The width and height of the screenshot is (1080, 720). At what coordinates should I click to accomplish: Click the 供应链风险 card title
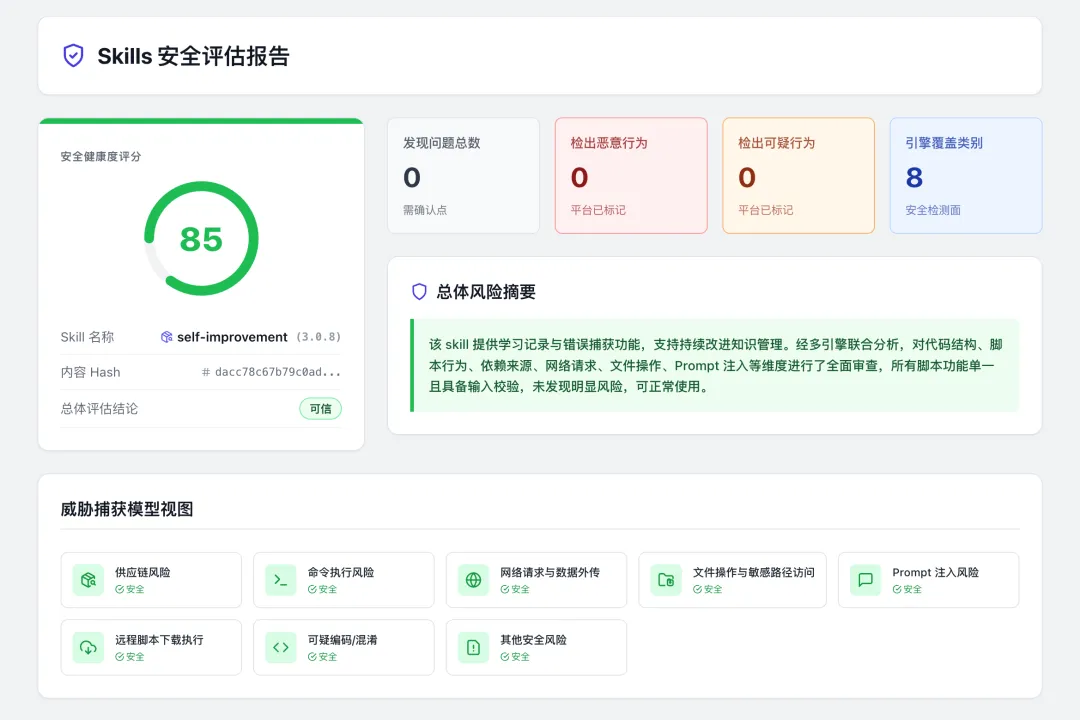[x=143, y=573]
